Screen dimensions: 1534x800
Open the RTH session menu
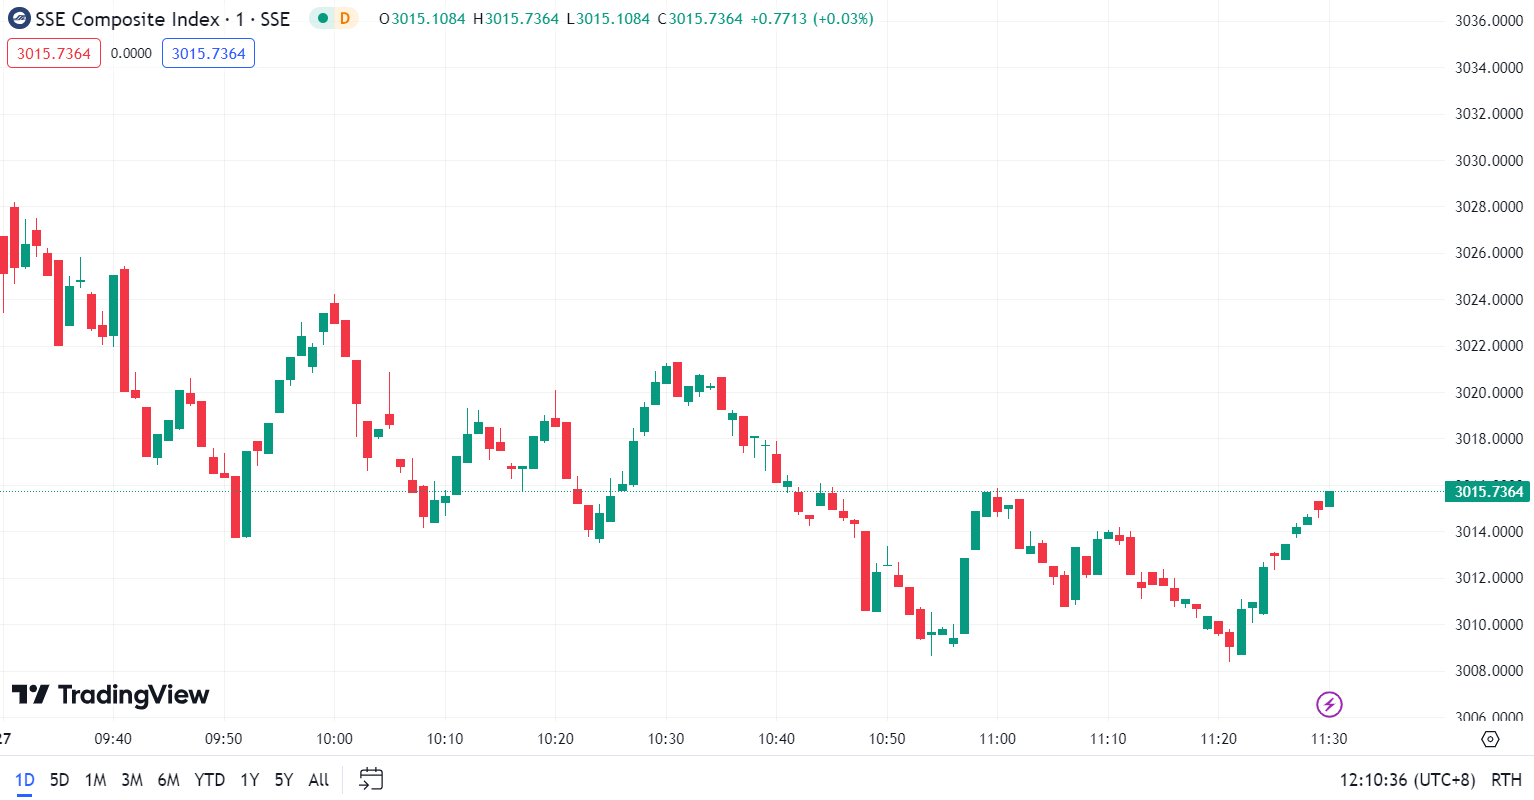[1506, 780]
